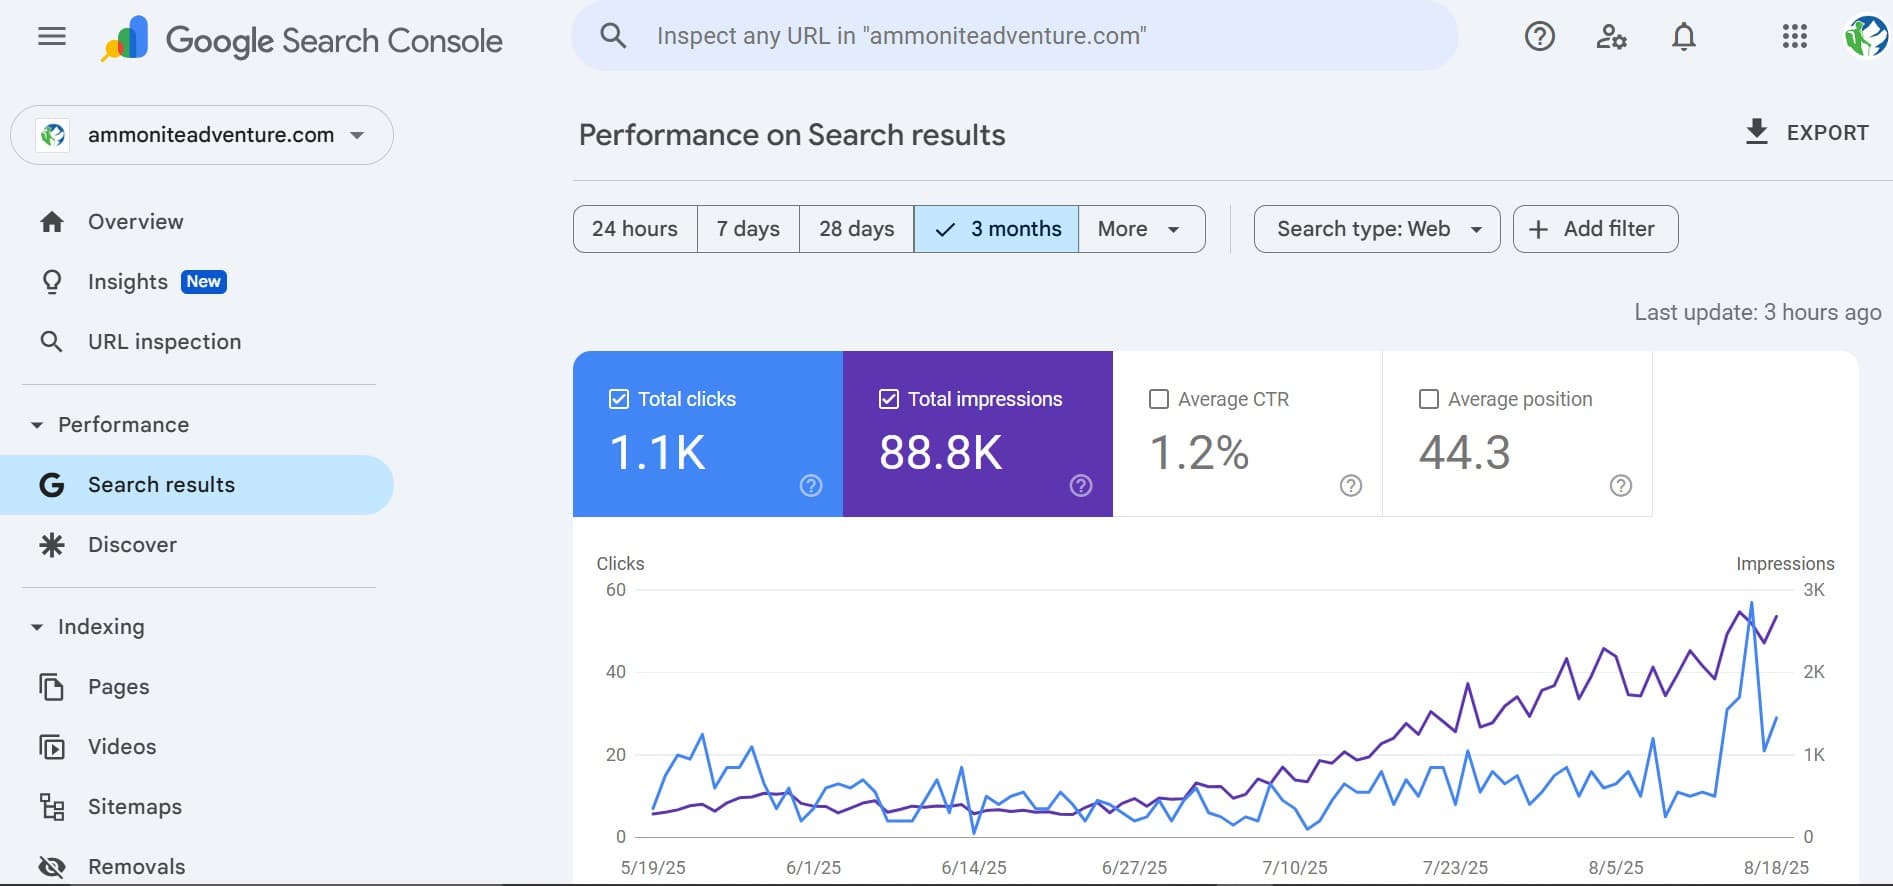The height and width of the screenshot is (886, 1893).
Task: Click the Help question mark icon
Action: point(1539,37)
